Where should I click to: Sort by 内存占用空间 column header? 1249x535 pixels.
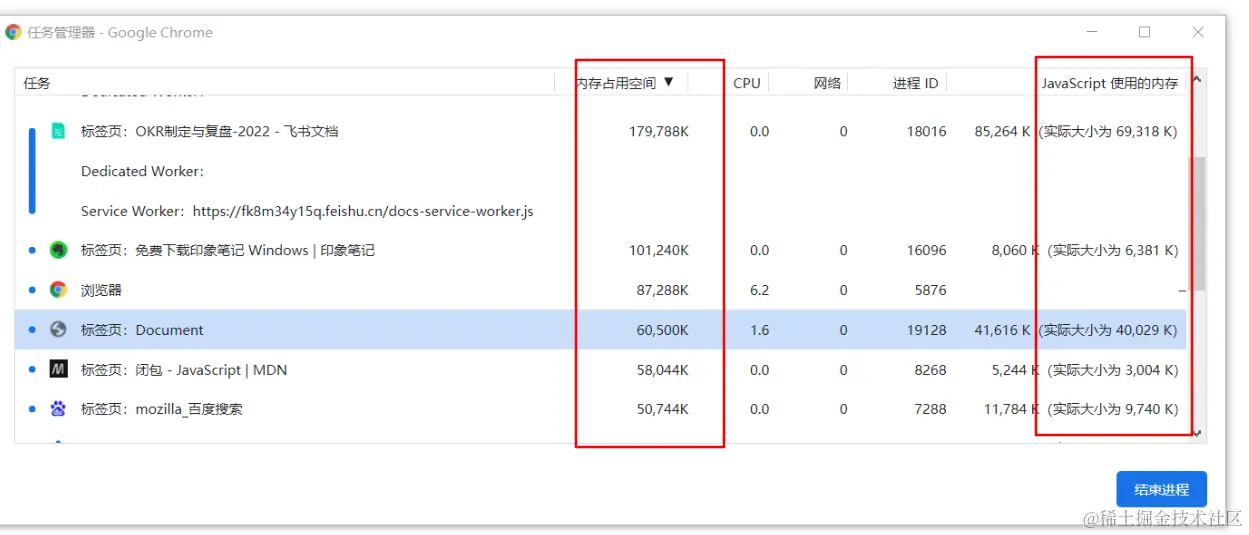pos(625,83)
